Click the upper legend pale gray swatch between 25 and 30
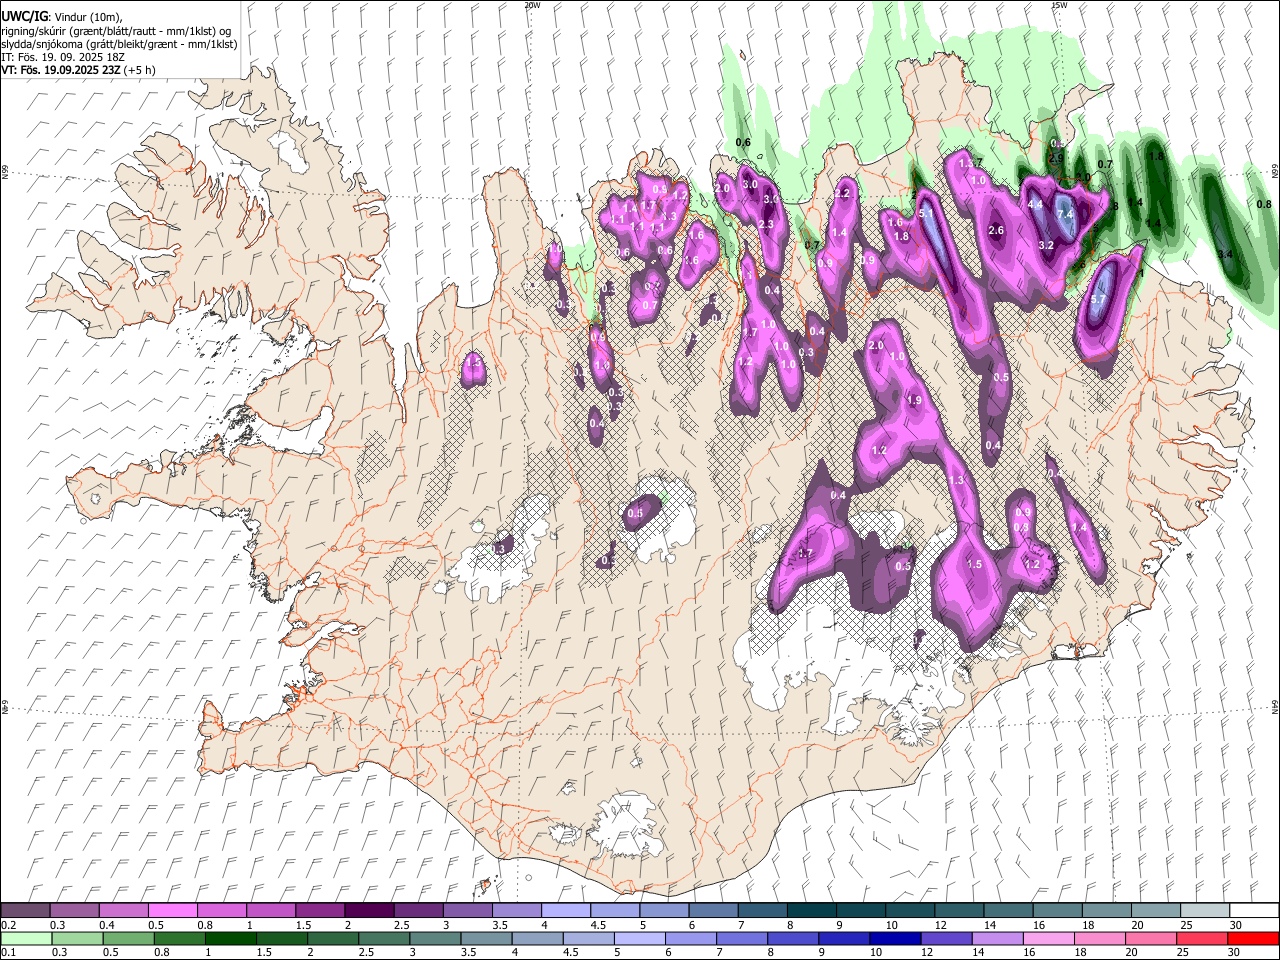 (1204, 910)
